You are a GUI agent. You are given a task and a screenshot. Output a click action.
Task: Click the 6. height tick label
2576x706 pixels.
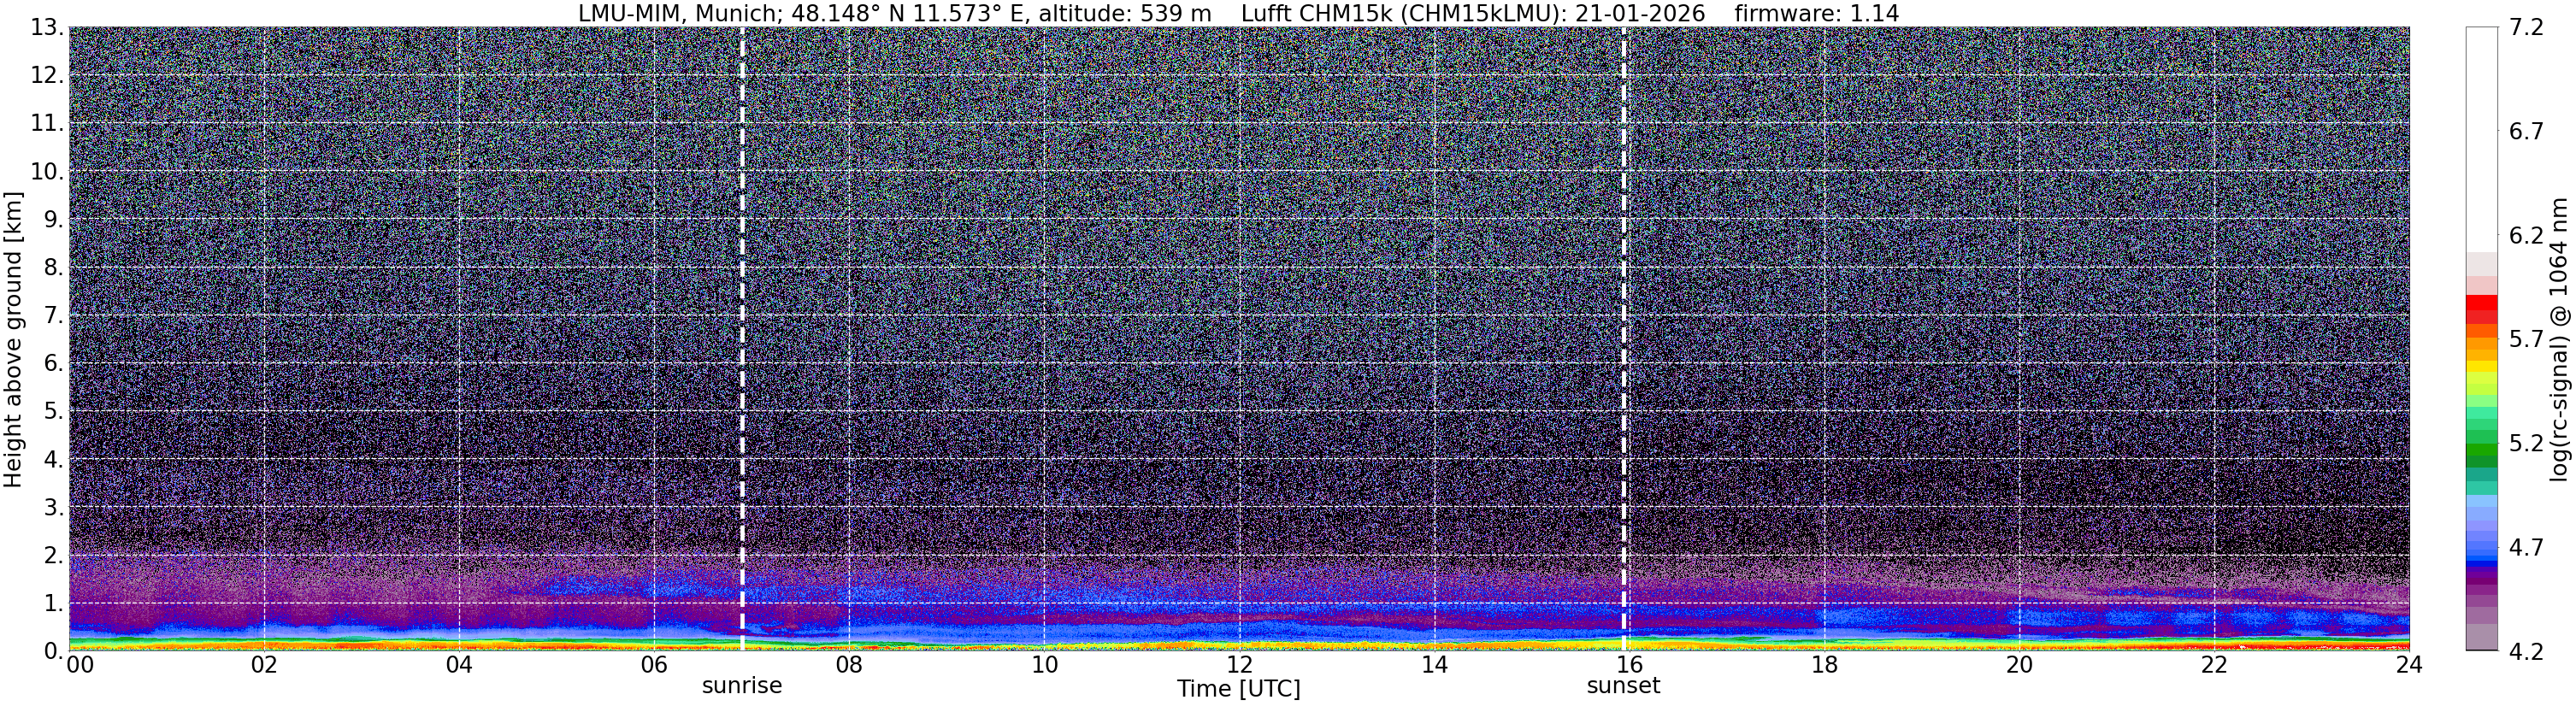(x=54, y=364)
